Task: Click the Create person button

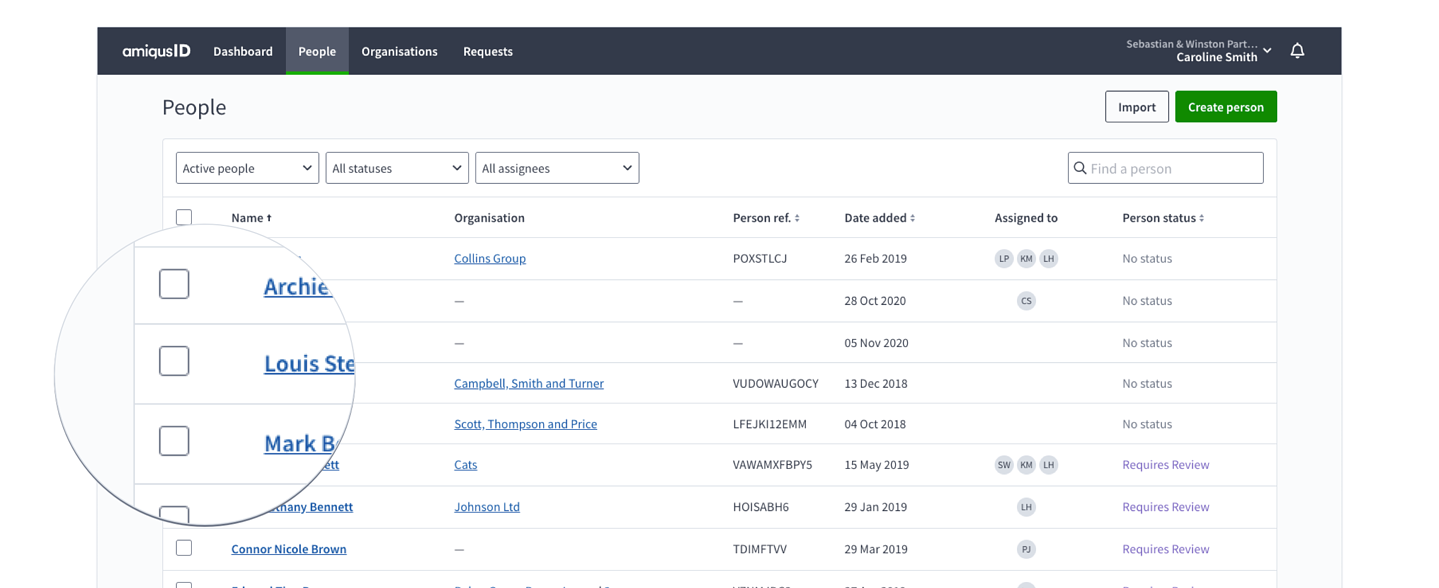Action: tap(1226, 107)
